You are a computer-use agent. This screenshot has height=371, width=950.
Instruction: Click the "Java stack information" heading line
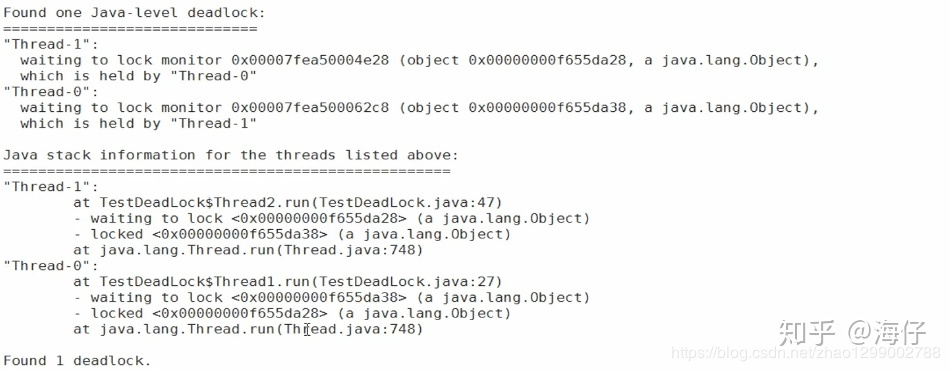click(231, 155)
